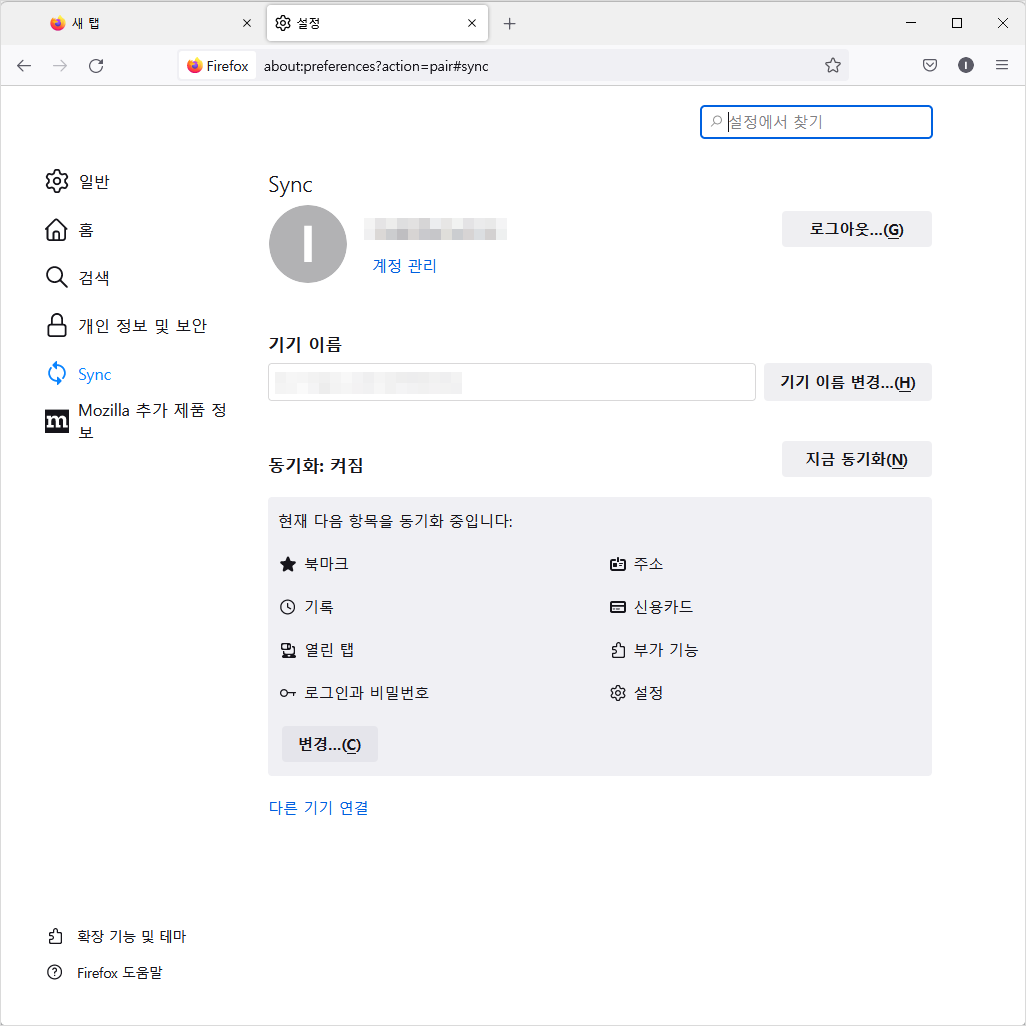Focus the 설정에서 찾기 search field
The height and width of the screenshot is (1026, 1026).
(816, 122)
